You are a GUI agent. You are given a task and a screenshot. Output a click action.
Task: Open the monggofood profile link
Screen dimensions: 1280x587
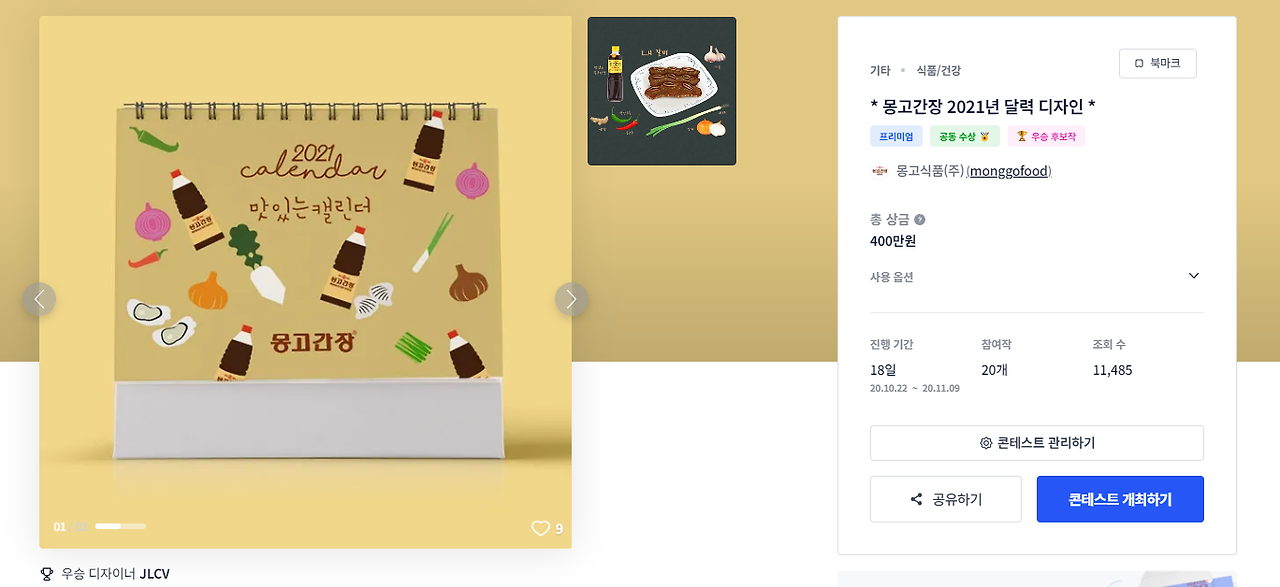(x=1009, y=171)
